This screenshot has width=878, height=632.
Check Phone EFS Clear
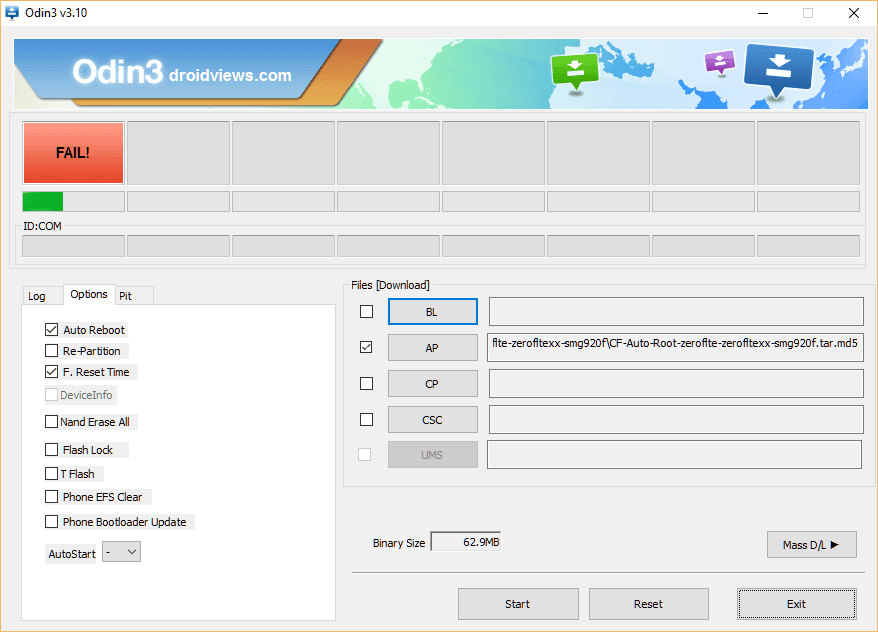52,497
